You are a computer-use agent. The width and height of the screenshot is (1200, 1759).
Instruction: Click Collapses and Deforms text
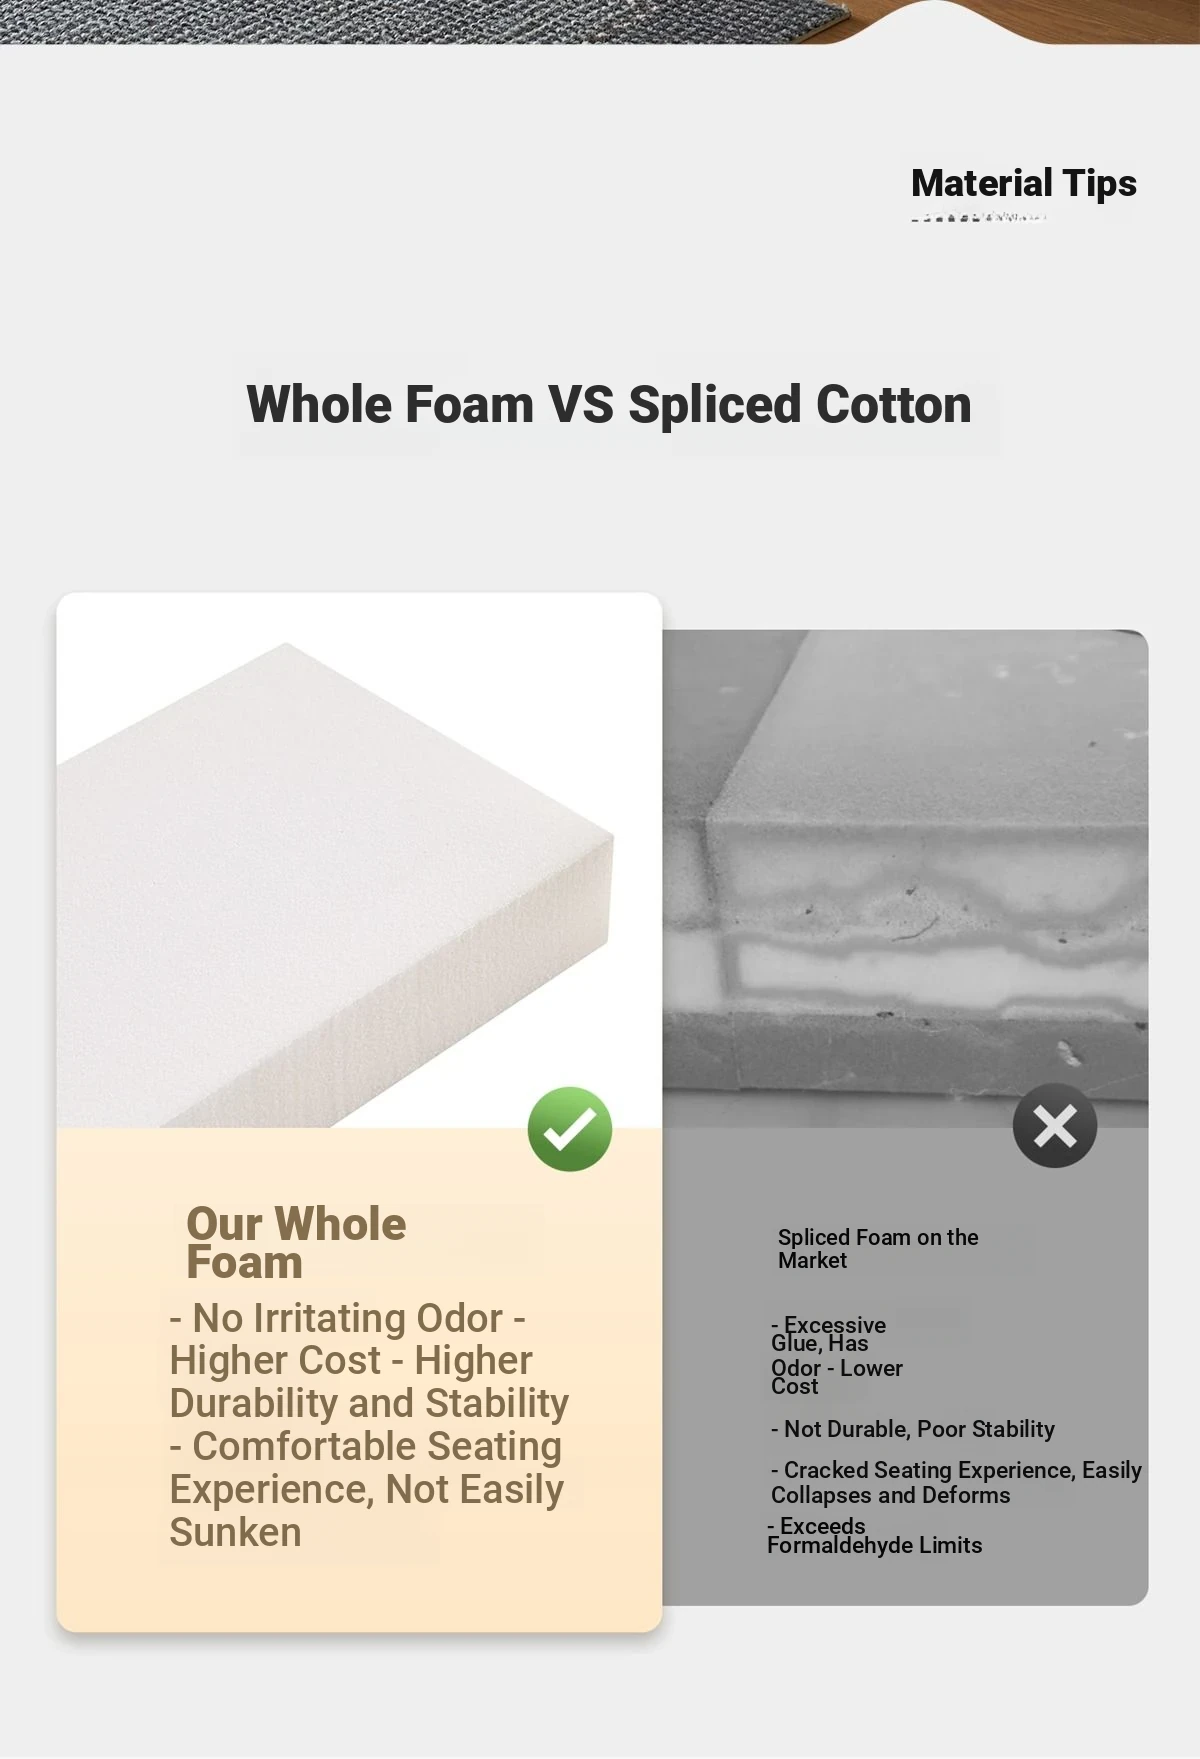click(891, 1495)
